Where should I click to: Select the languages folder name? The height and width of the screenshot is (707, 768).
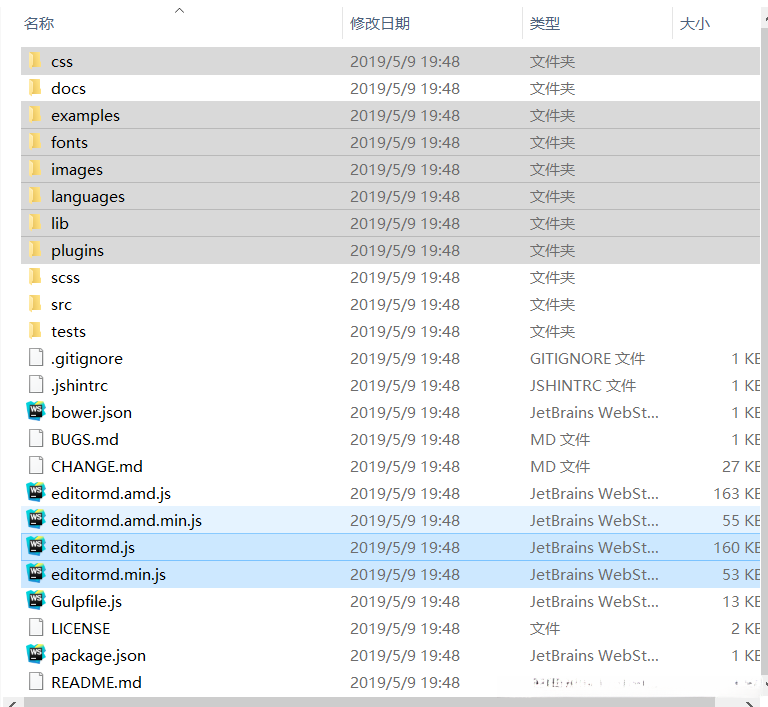tap(88, 196)
